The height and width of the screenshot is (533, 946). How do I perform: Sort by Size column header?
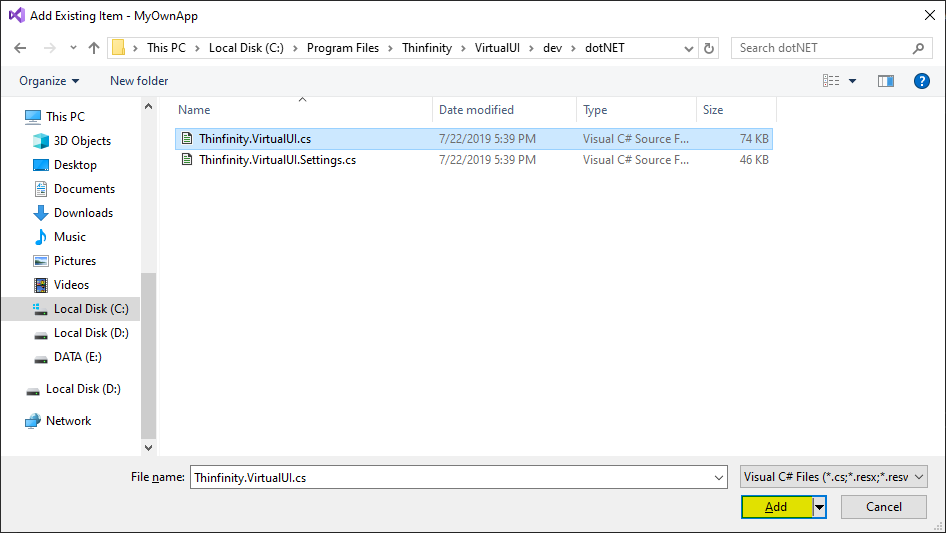pyautogui.click(x=713, y=110)
